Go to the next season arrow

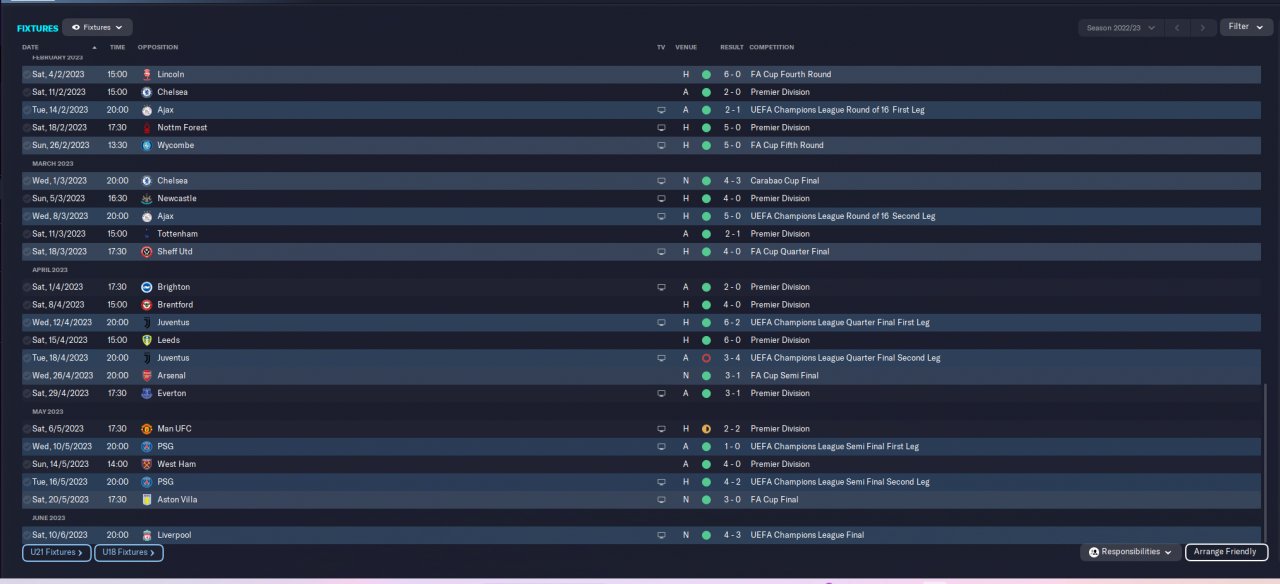pyautogui.click(x=1205, y=28)
